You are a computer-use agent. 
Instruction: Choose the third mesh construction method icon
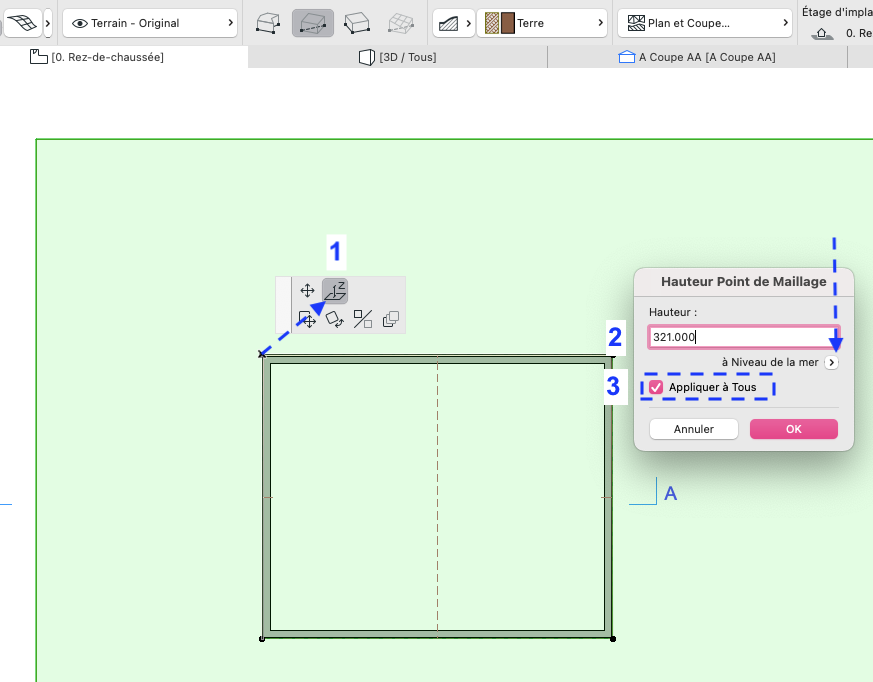(x=357, y=23)
